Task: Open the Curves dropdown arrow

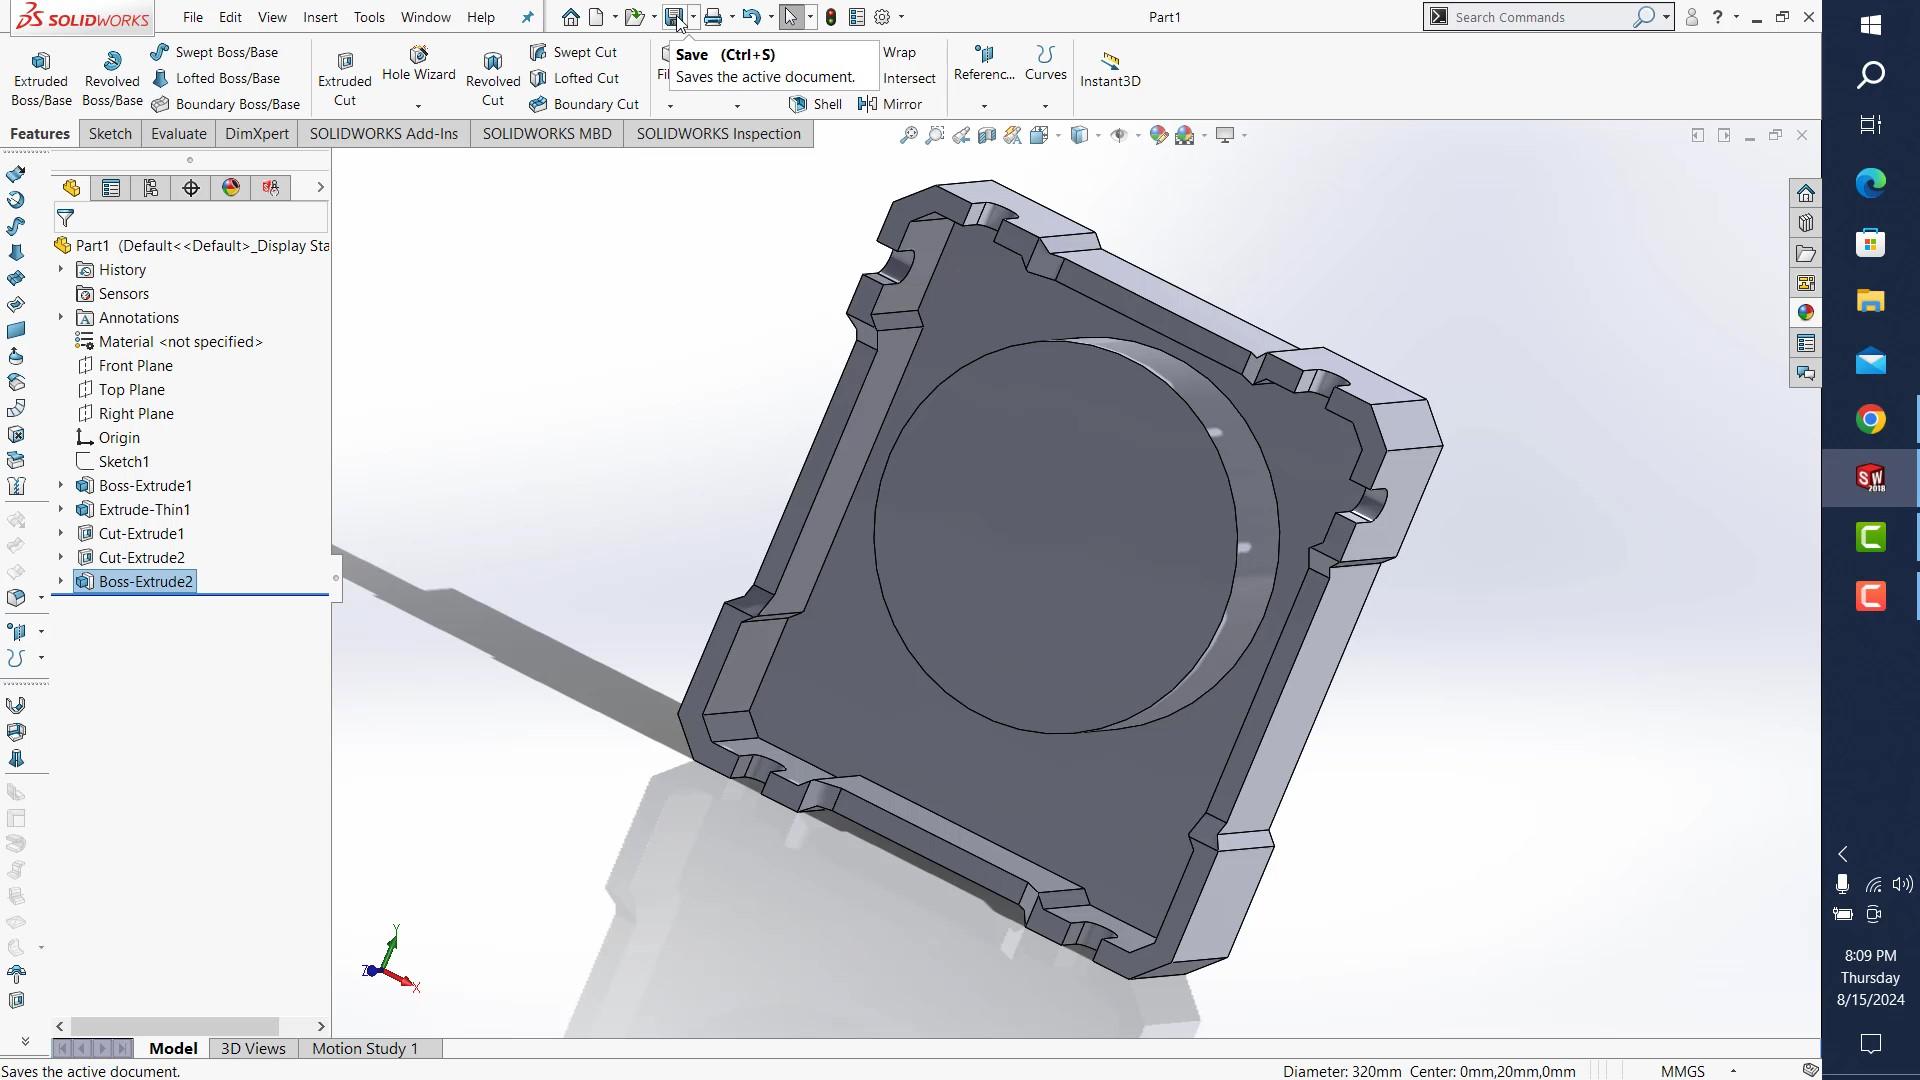Action: tap(1045, 106)
